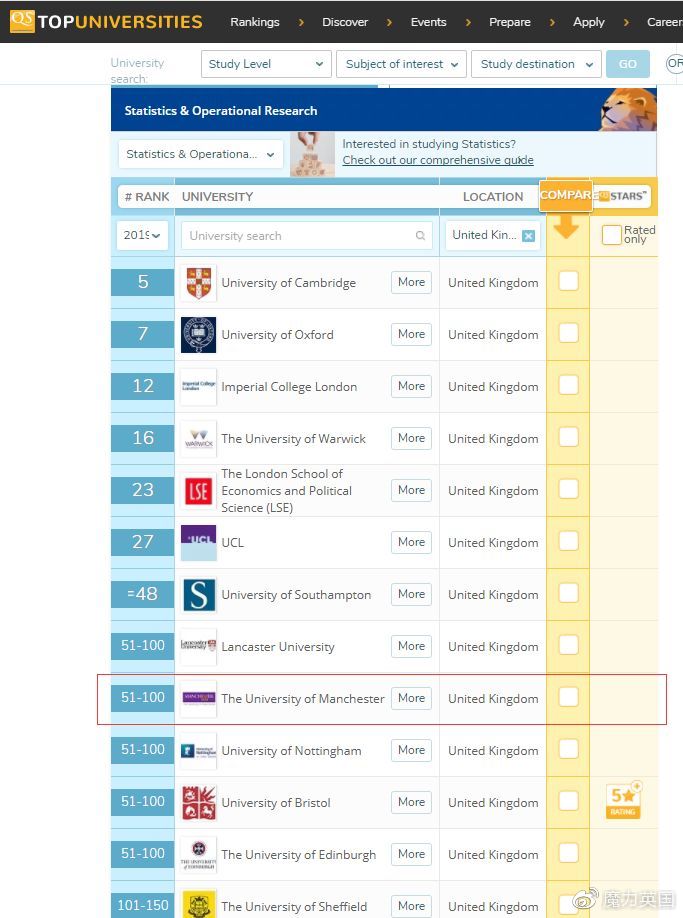Click the LSE red logo
683x918 pixels.
coord(198,491)
